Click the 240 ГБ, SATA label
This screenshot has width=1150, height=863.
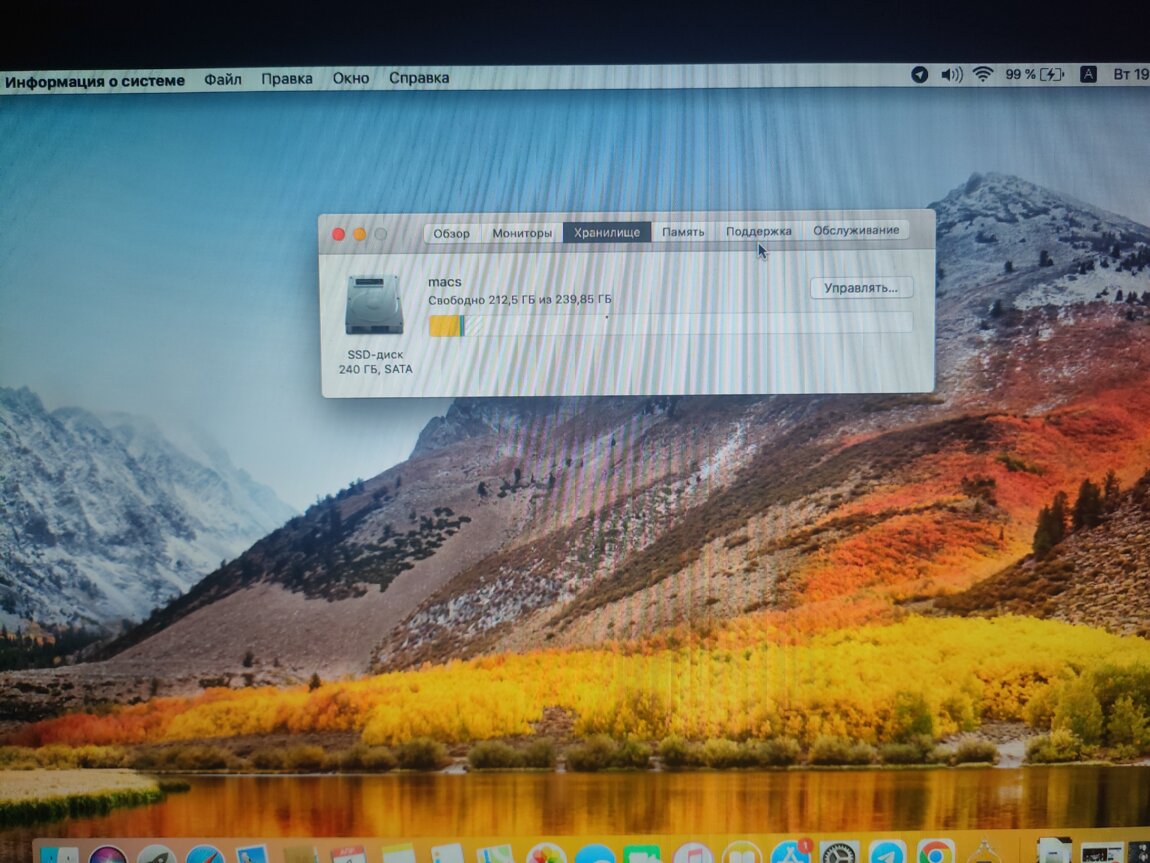point(376,369)
